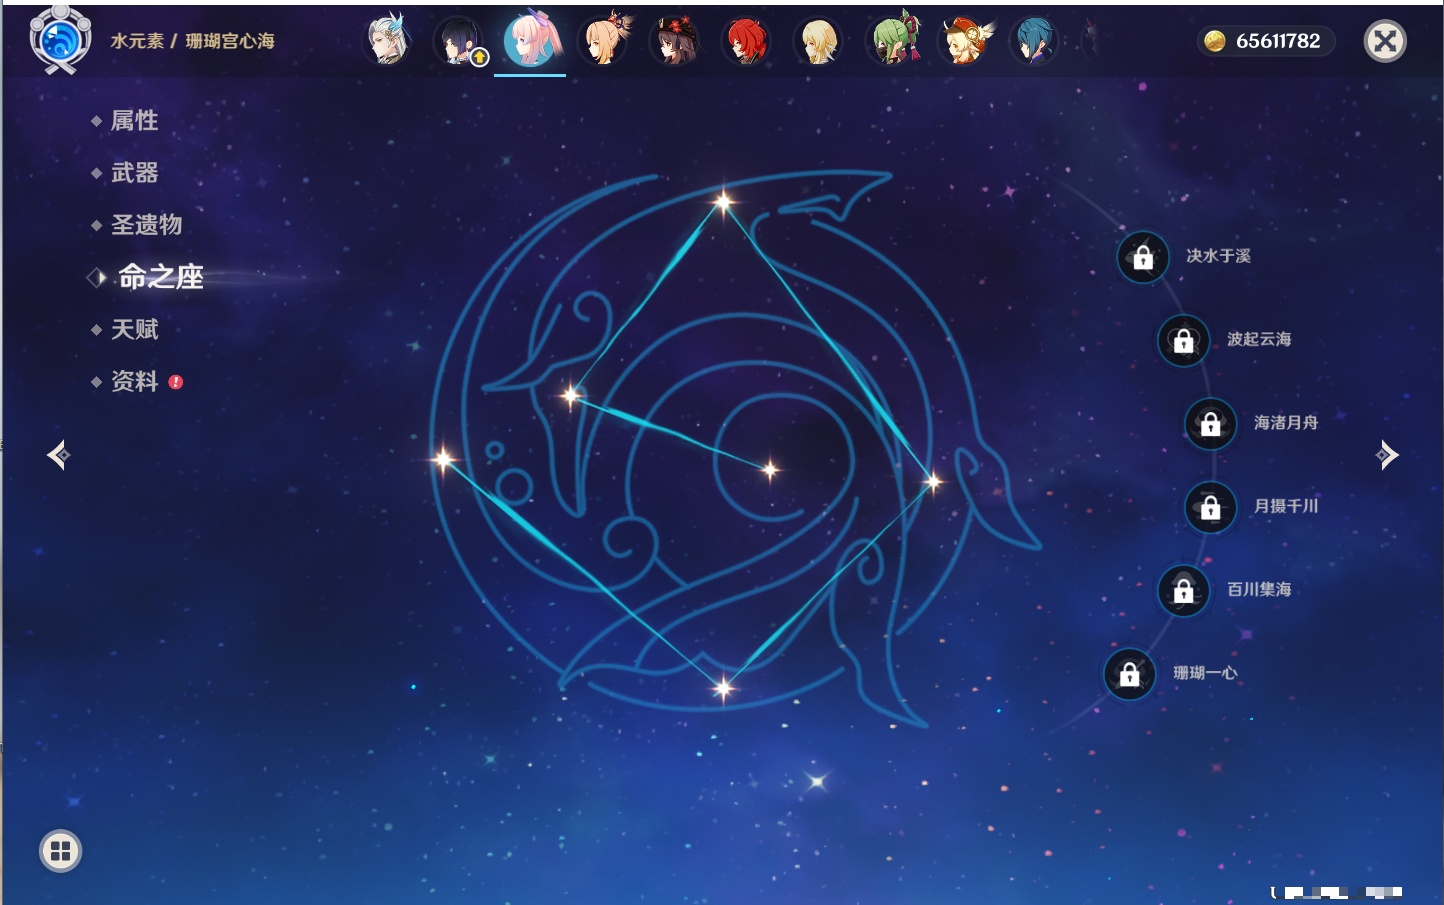Open the grid menu button
Image resolution: width=1444 pixels, height=905 pixels.
60,851
